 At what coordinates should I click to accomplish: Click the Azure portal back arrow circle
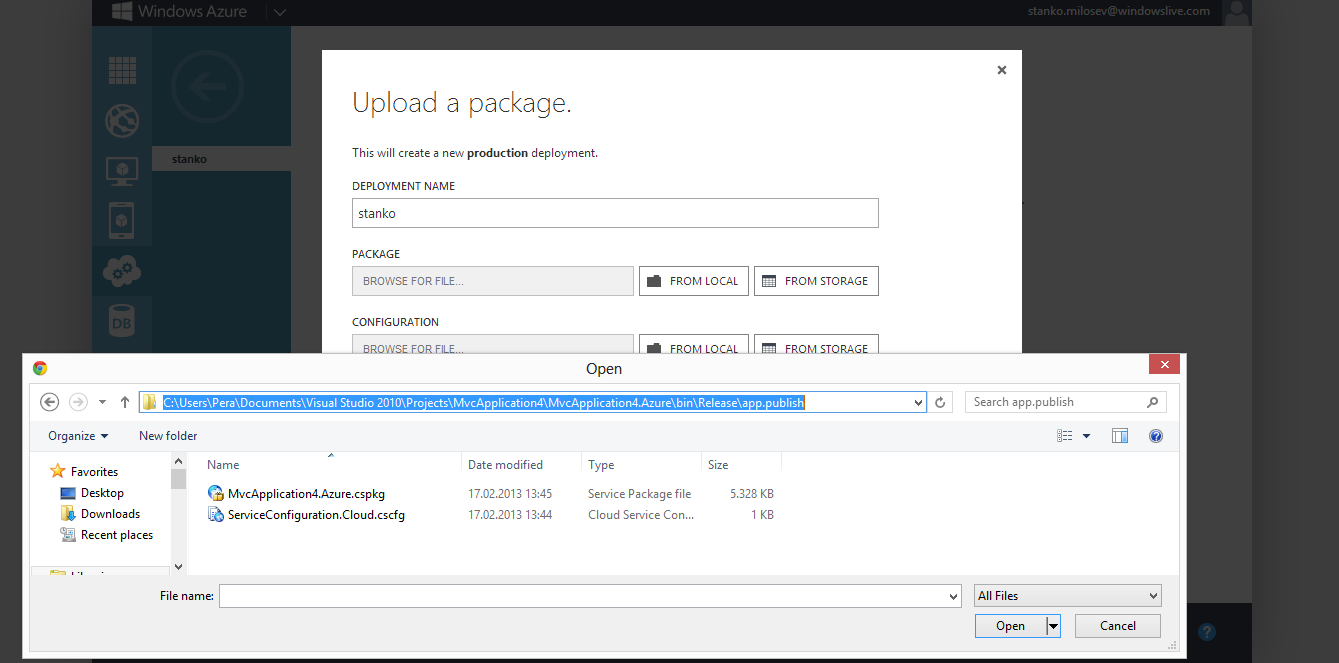(207, 88)
